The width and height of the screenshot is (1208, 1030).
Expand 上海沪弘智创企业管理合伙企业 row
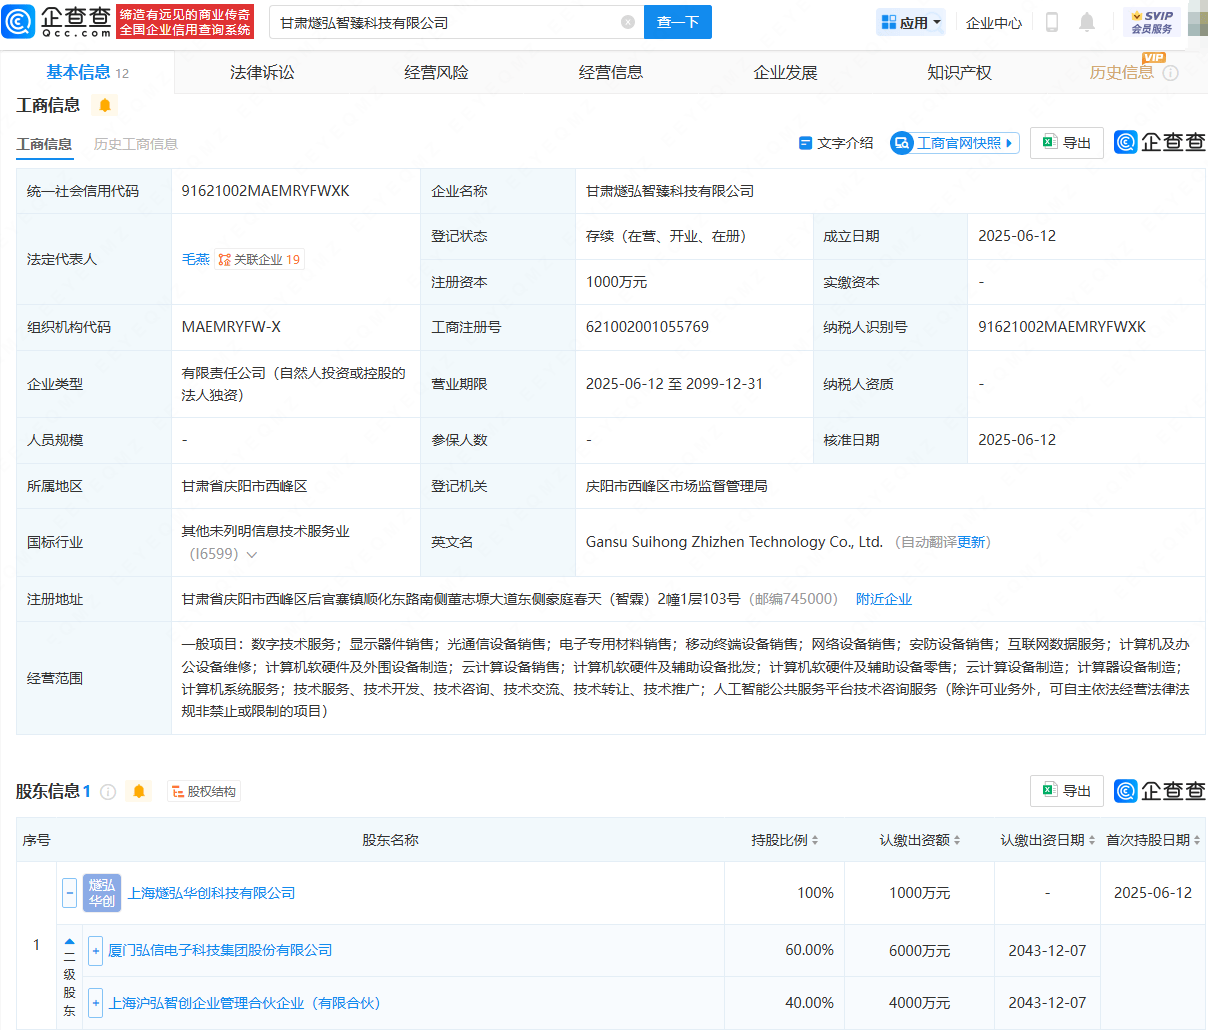[95, 1003]
